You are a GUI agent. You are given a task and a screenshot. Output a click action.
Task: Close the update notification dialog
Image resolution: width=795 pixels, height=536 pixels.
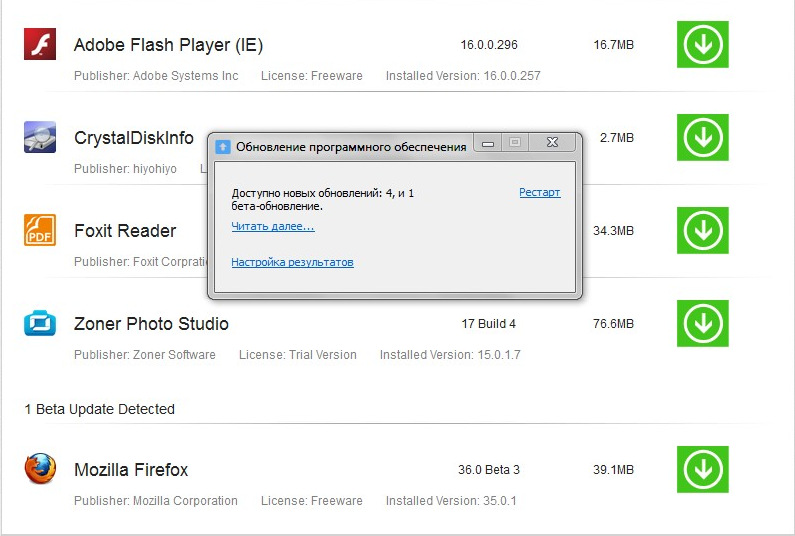[552, 143]
